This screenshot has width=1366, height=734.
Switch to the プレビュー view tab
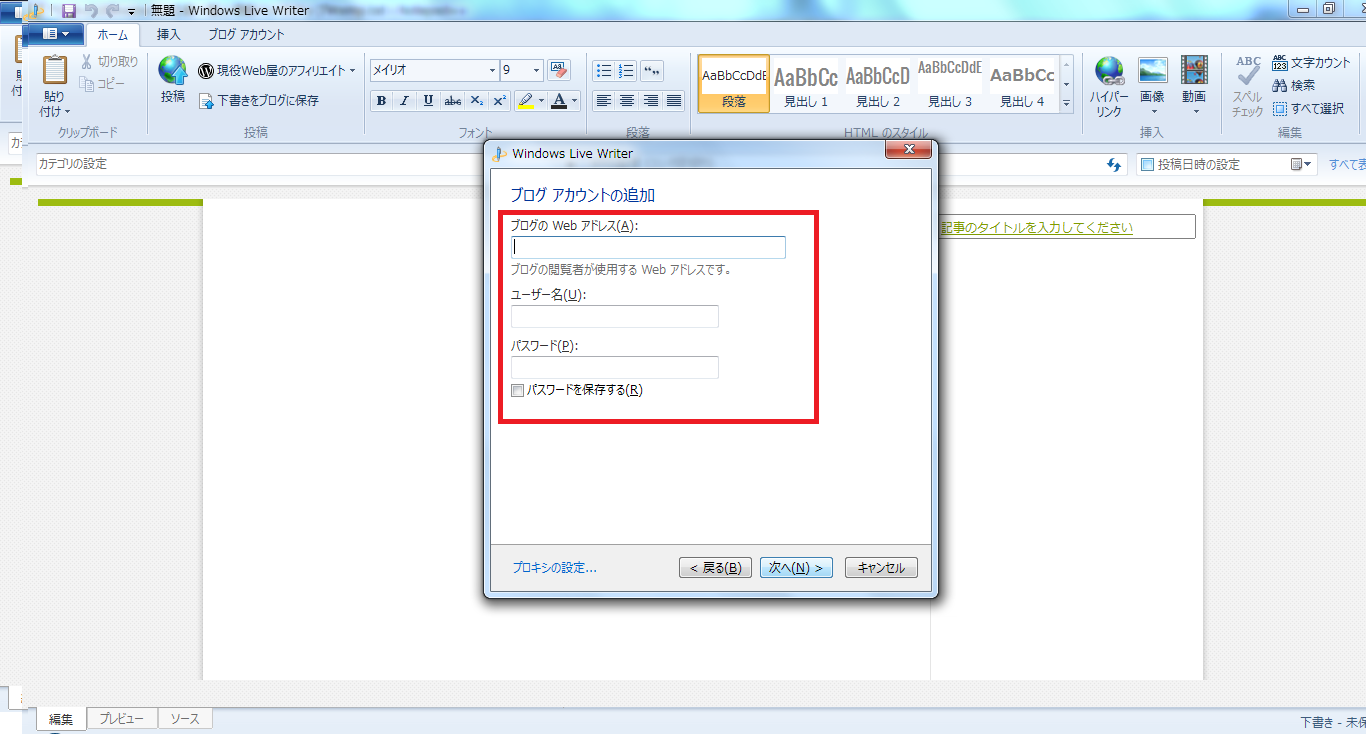tap(121, 719)
